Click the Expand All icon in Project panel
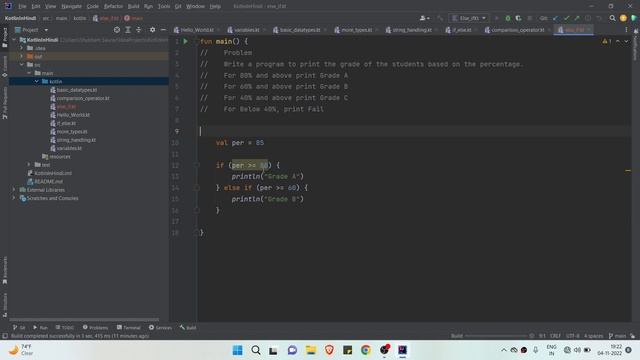Image resolution: width=640 pixels, height=360 pixels. click(128, 30)
